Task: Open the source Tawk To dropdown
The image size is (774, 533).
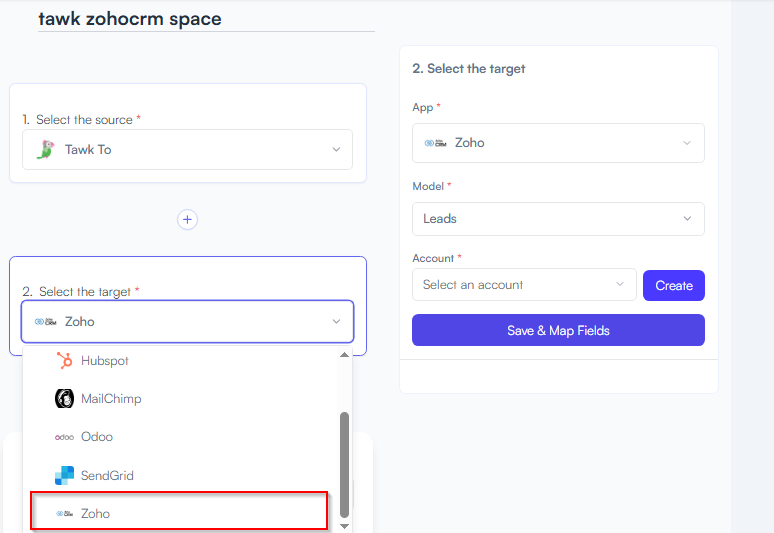Action: (188, 150)
